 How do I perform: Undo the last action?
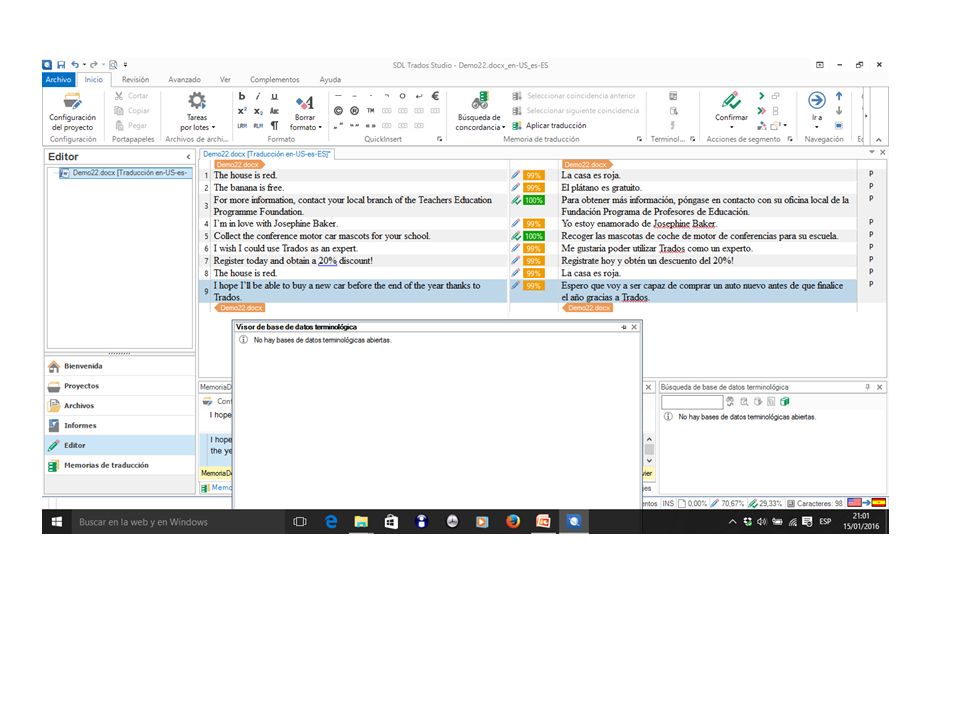tap(75, 64)
